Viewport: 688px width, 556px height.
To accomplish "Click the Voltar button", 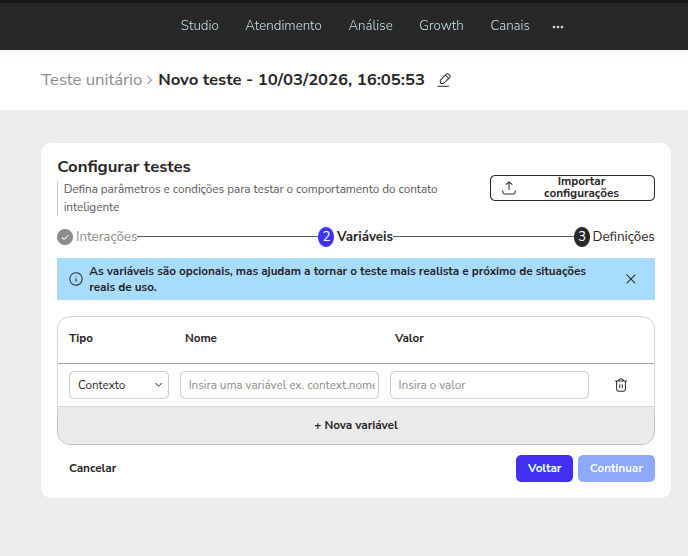I will point(544,468).
